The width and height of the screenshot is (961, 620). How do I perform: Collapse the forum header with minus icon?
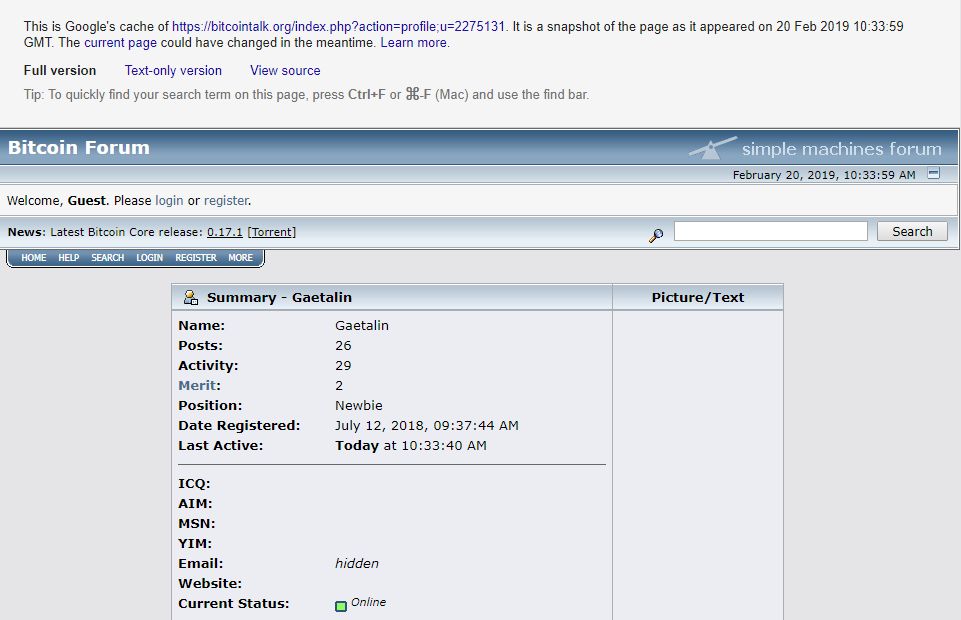pyautogui.click(x=933, y=174)
